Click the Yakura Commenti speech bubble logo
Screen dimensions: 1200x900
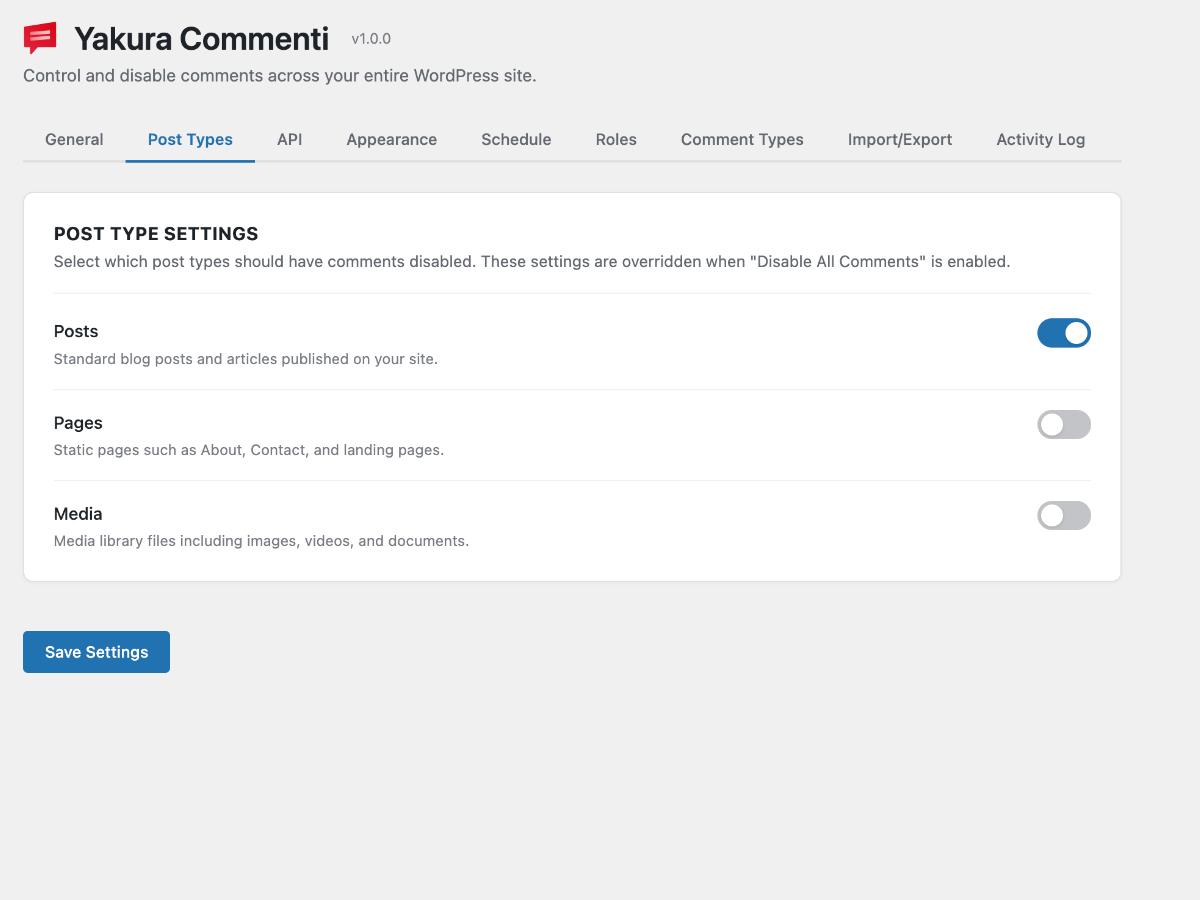click(x=38, y=36)
